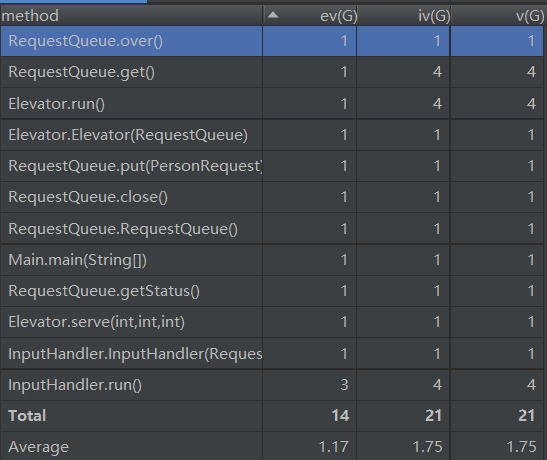
Task: Click Average ev(G) value 1.17
Action: [334, 447]
